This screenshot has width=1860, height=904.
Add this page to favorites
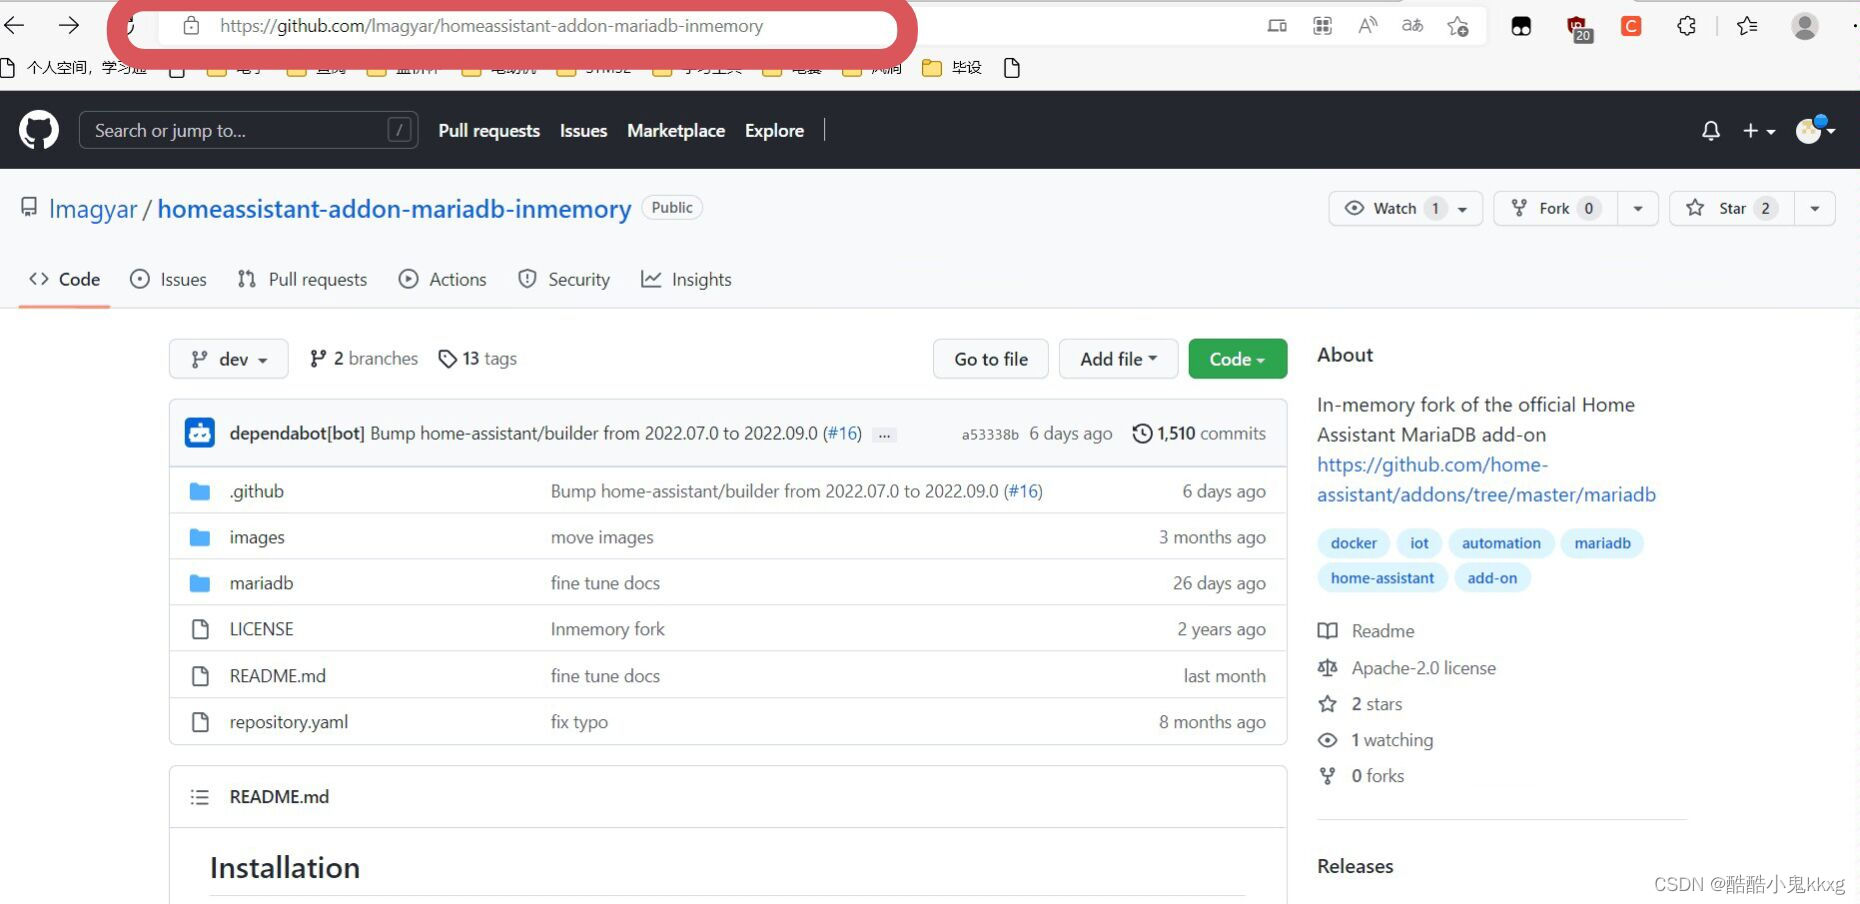[x=1458, y=26]
